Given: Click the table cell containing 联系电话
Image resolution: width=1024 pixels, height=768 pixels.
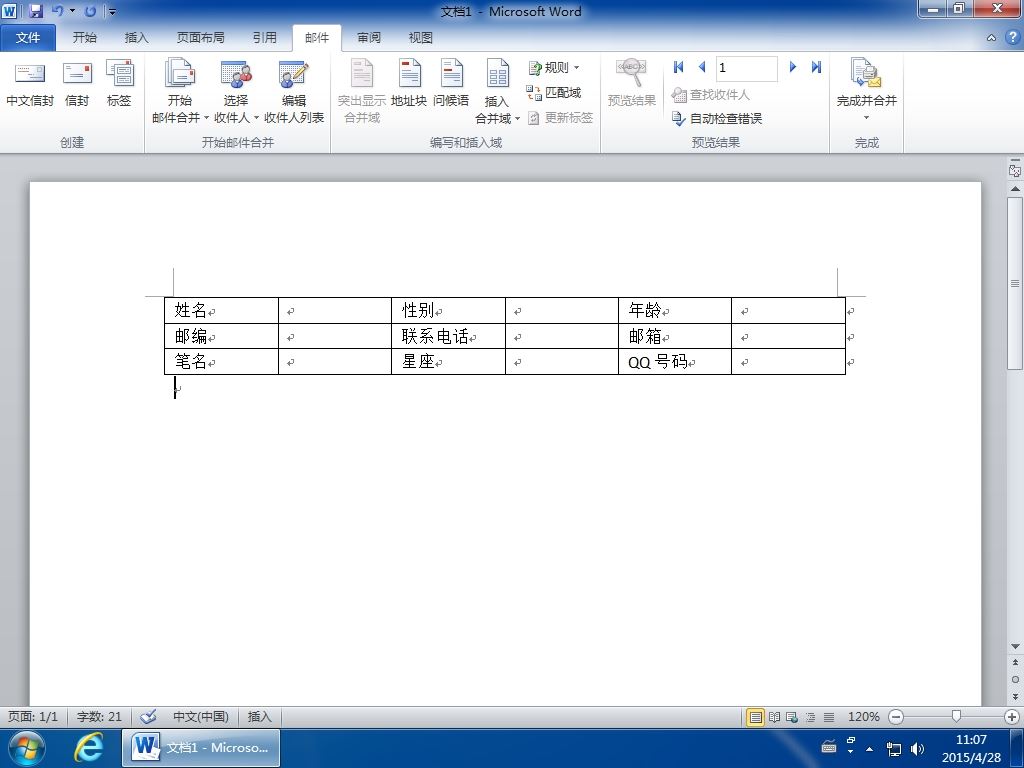Looking at the screenshot, I should [448, 336].
